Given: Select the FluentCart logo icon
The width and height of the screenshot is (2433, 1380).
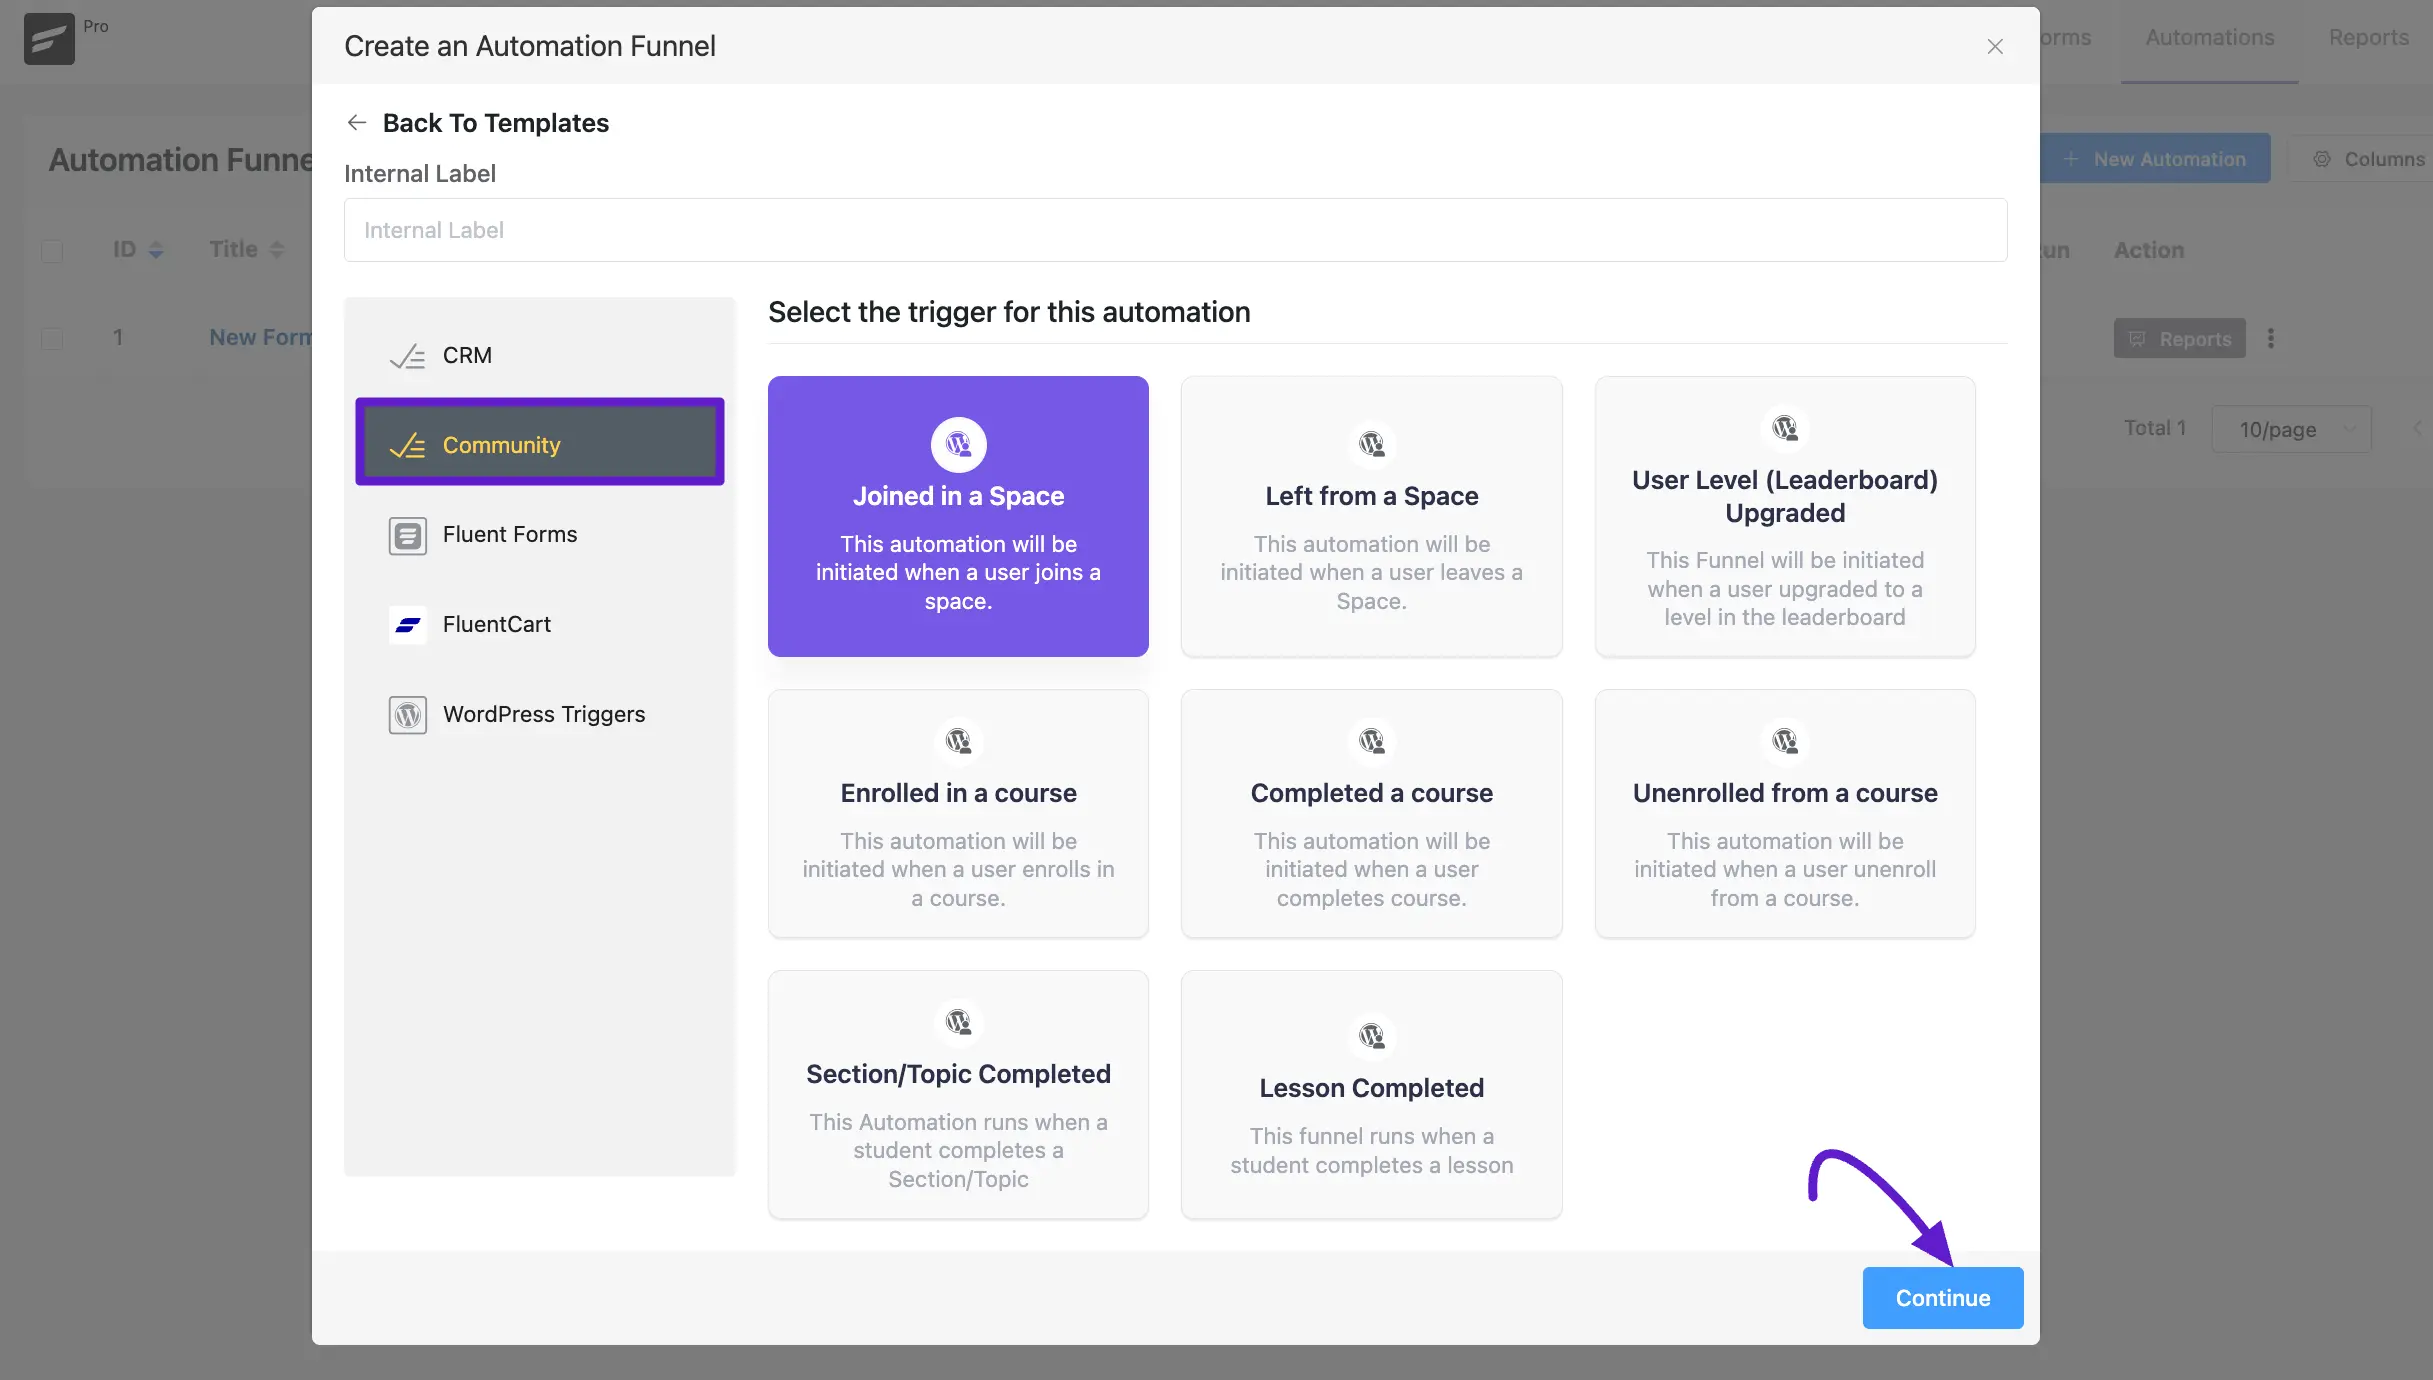Looking at the screenshot, I should [x=407, y=625].
